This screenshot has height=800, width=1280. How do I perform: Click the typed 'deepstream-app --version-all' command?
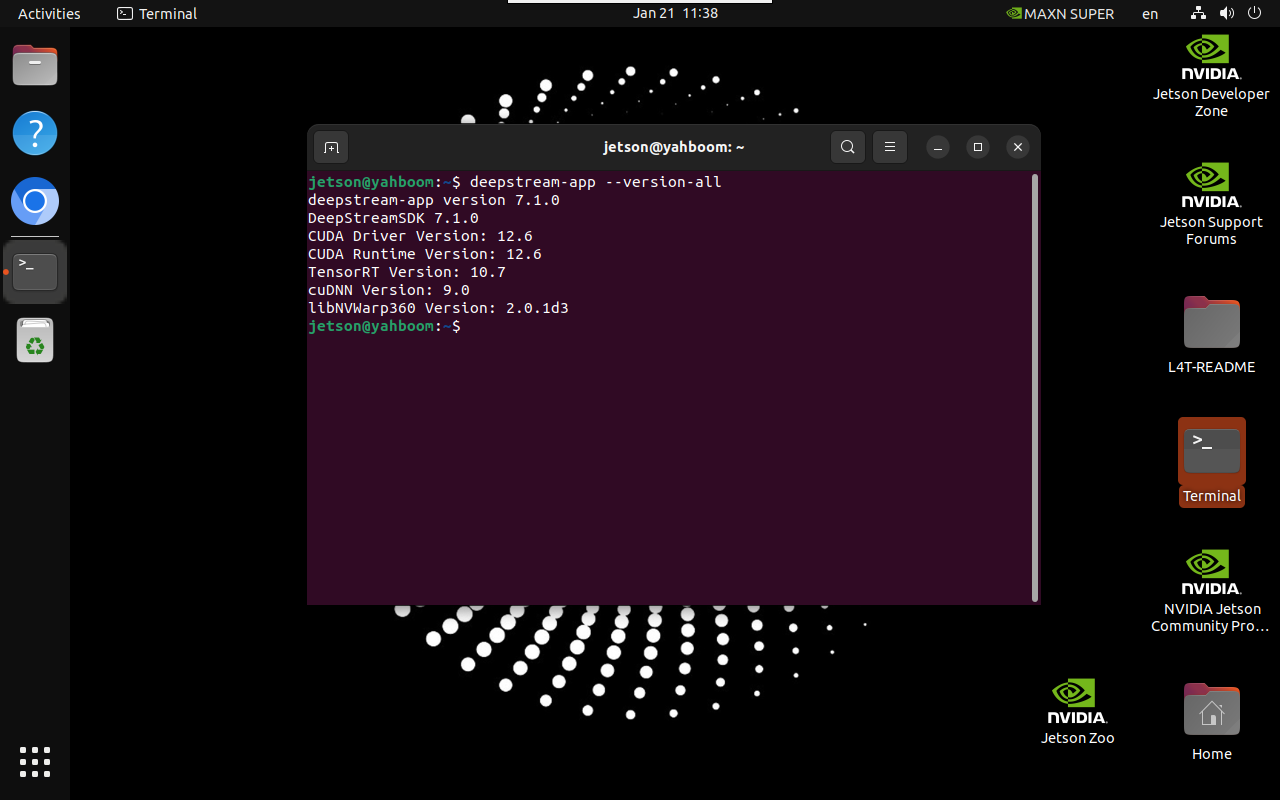[x=595, y=182]
